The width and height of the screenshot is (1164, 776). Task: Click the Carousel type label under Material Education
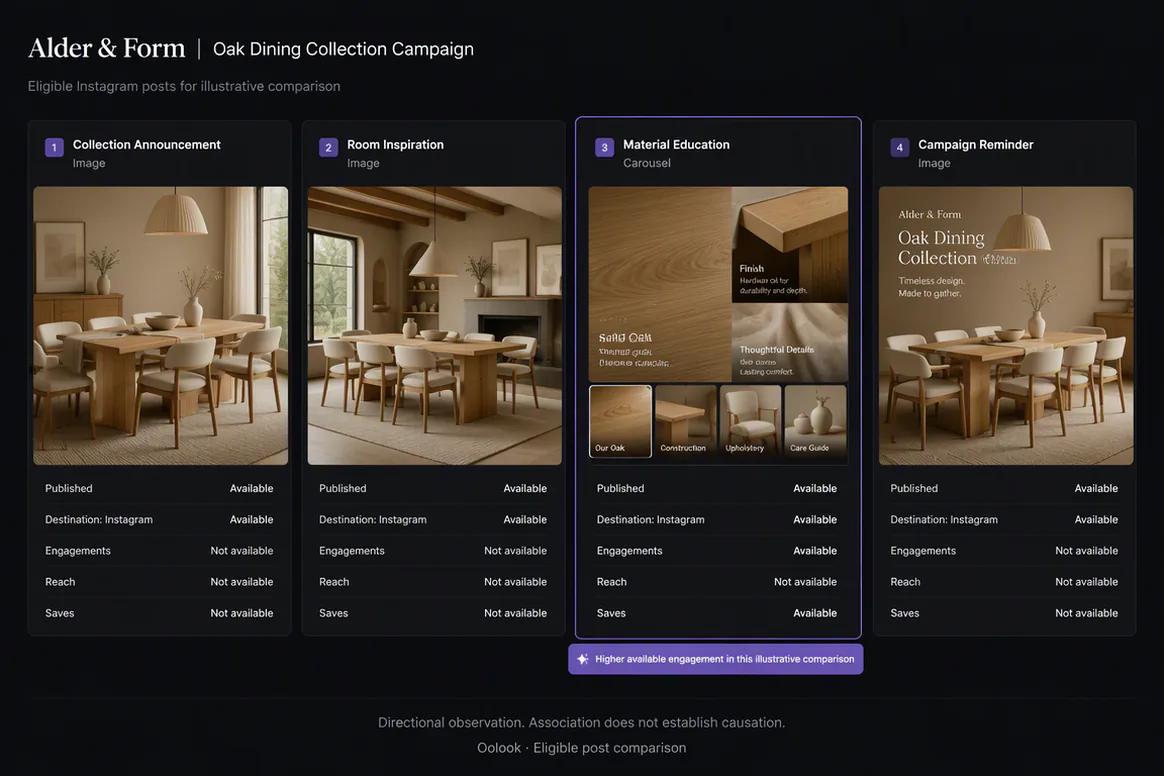tap(647, 163)
